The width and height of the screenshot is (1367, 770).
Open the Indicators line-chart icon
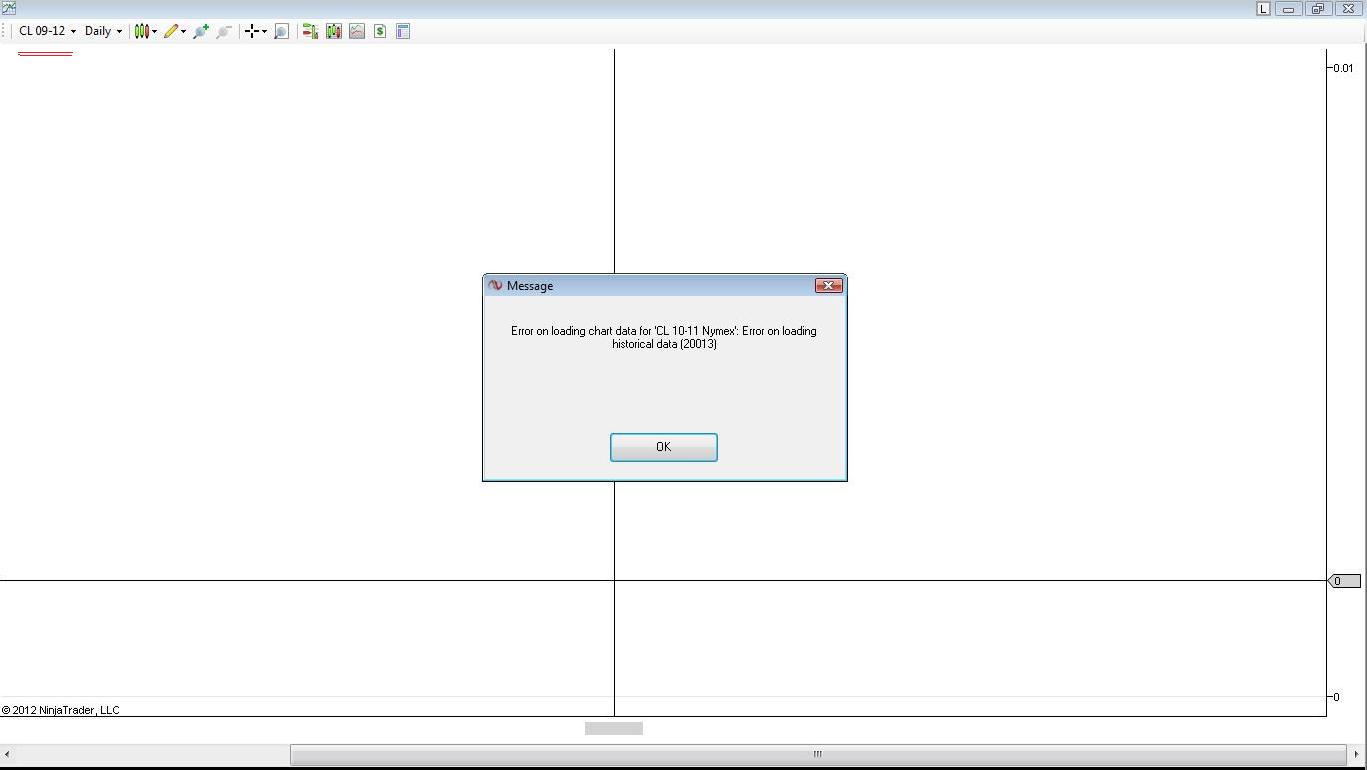tap(357, 31)
